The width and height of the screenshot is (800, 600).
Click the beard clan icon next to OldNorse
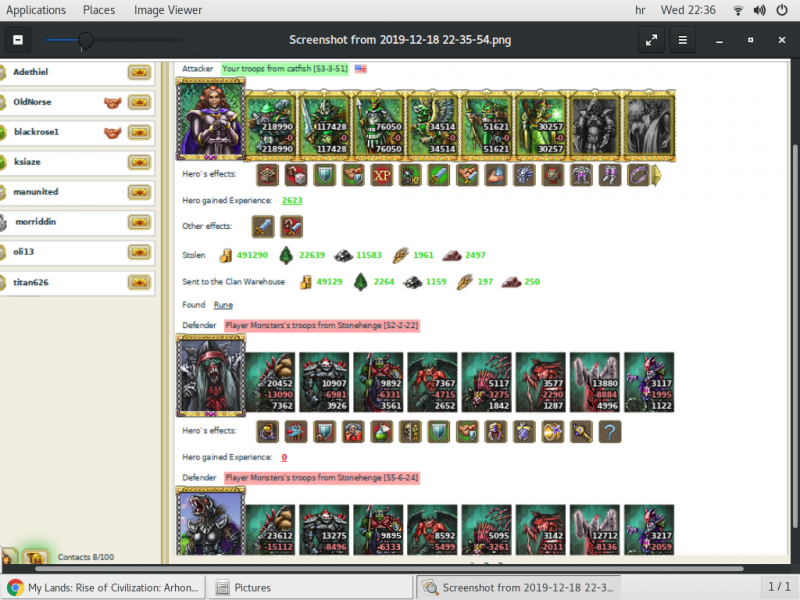[113, 101]
